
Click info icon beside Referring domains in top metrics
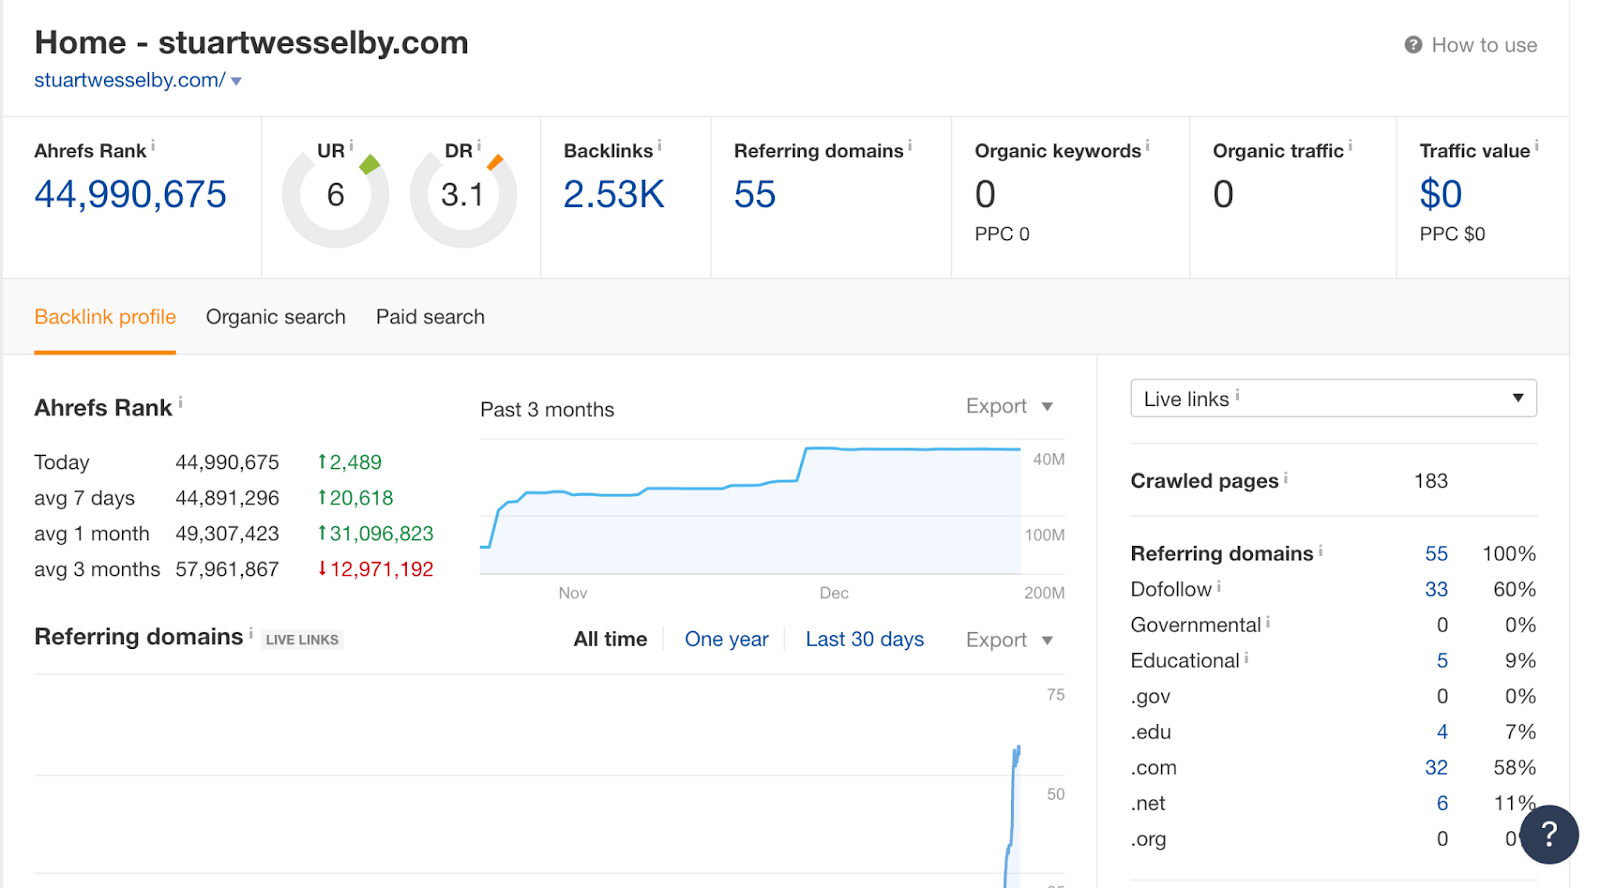coord(910,146)
